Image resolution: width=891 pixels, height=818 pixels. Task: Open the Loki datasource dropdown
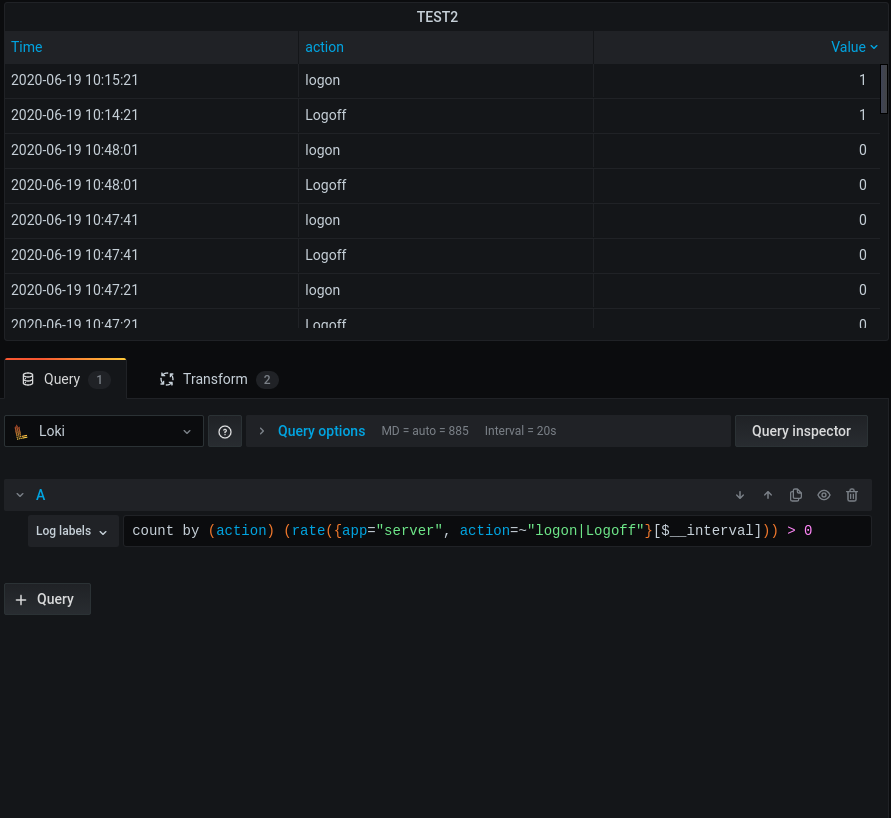[x=103, y=431]
